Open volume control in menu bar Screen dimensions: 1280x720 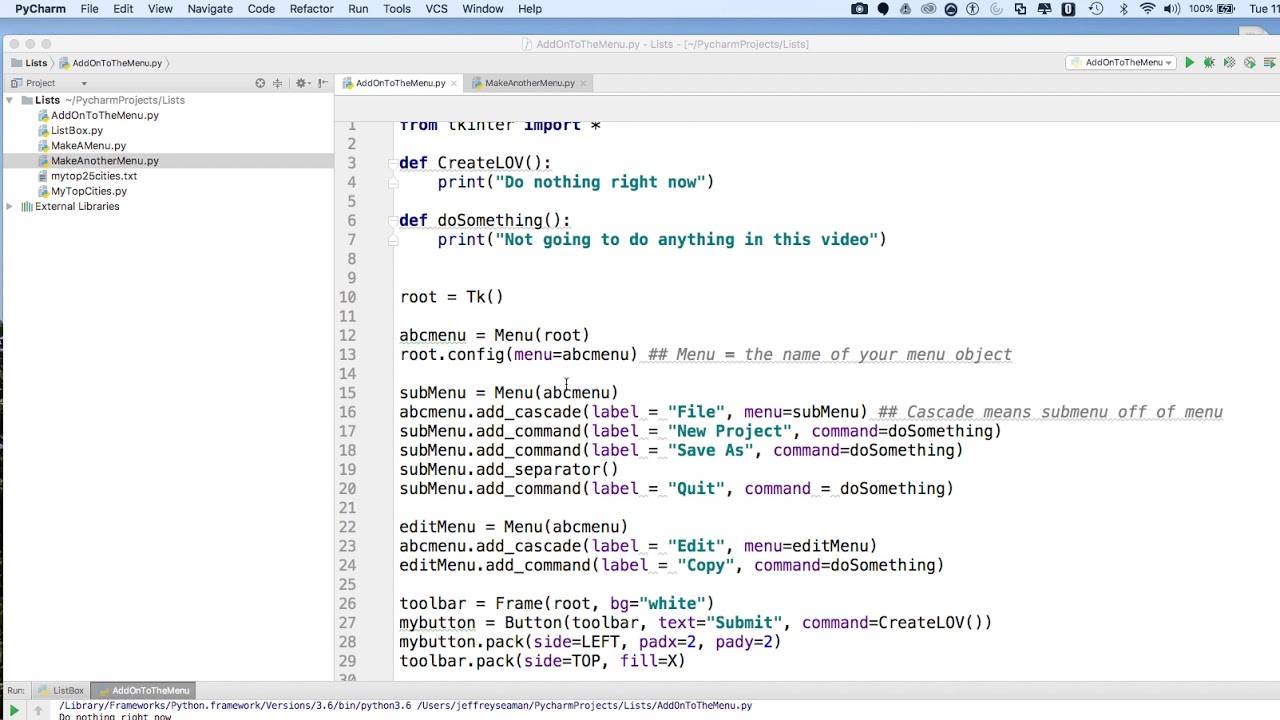tap(1171, 9)
